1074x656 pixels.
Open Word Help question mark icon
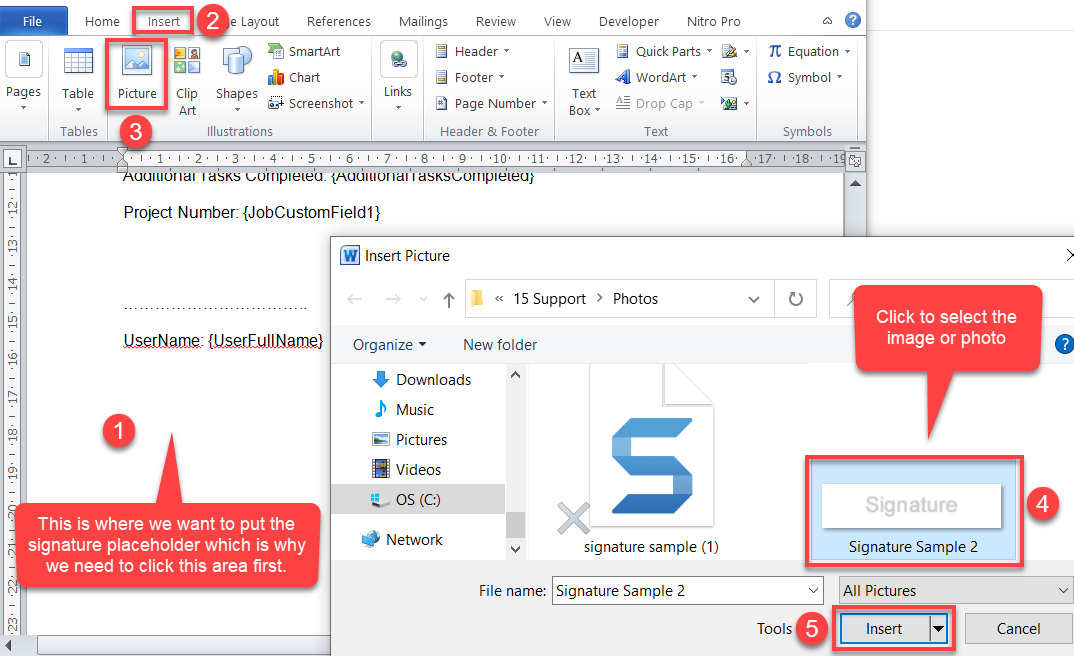(852, 20)
